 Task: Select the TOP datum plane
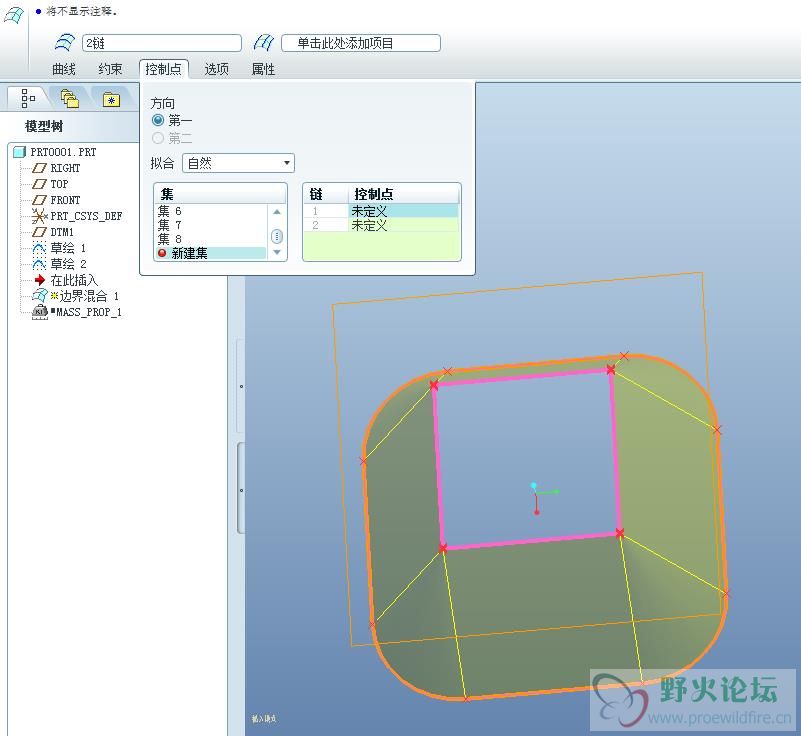(x=59, y=184)
